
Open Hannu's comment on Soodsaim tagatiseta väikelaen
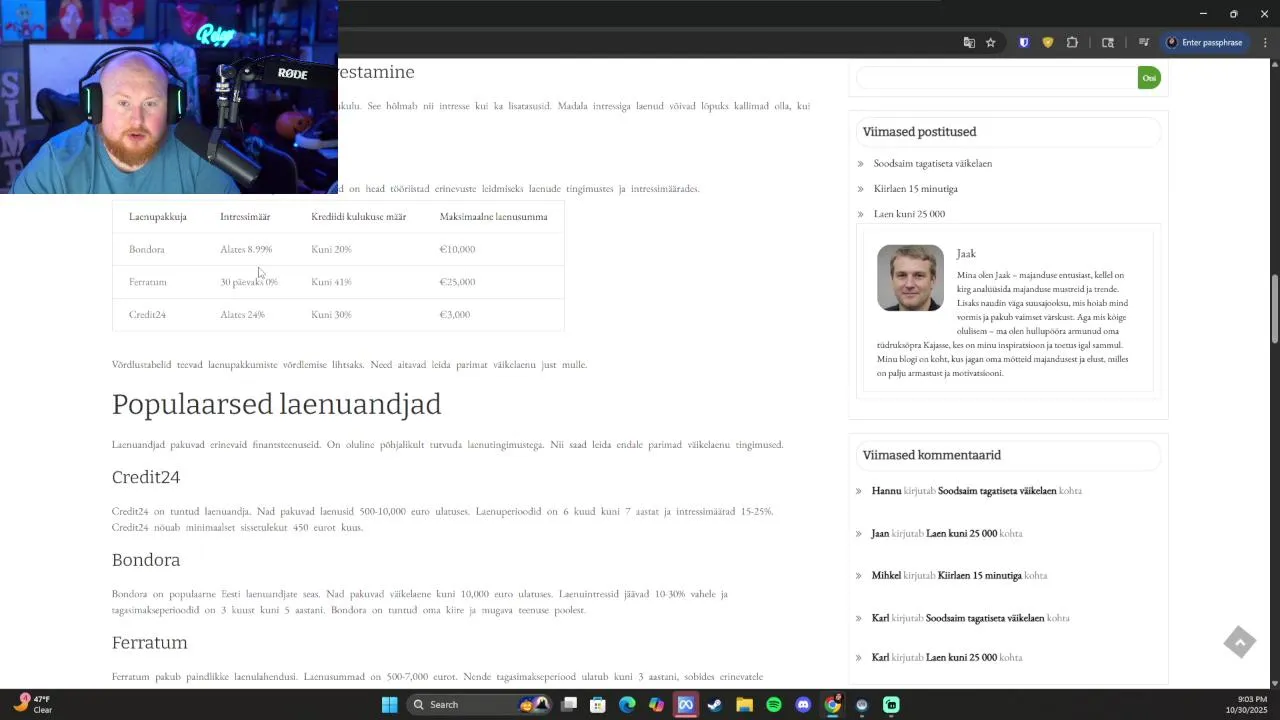996,491
